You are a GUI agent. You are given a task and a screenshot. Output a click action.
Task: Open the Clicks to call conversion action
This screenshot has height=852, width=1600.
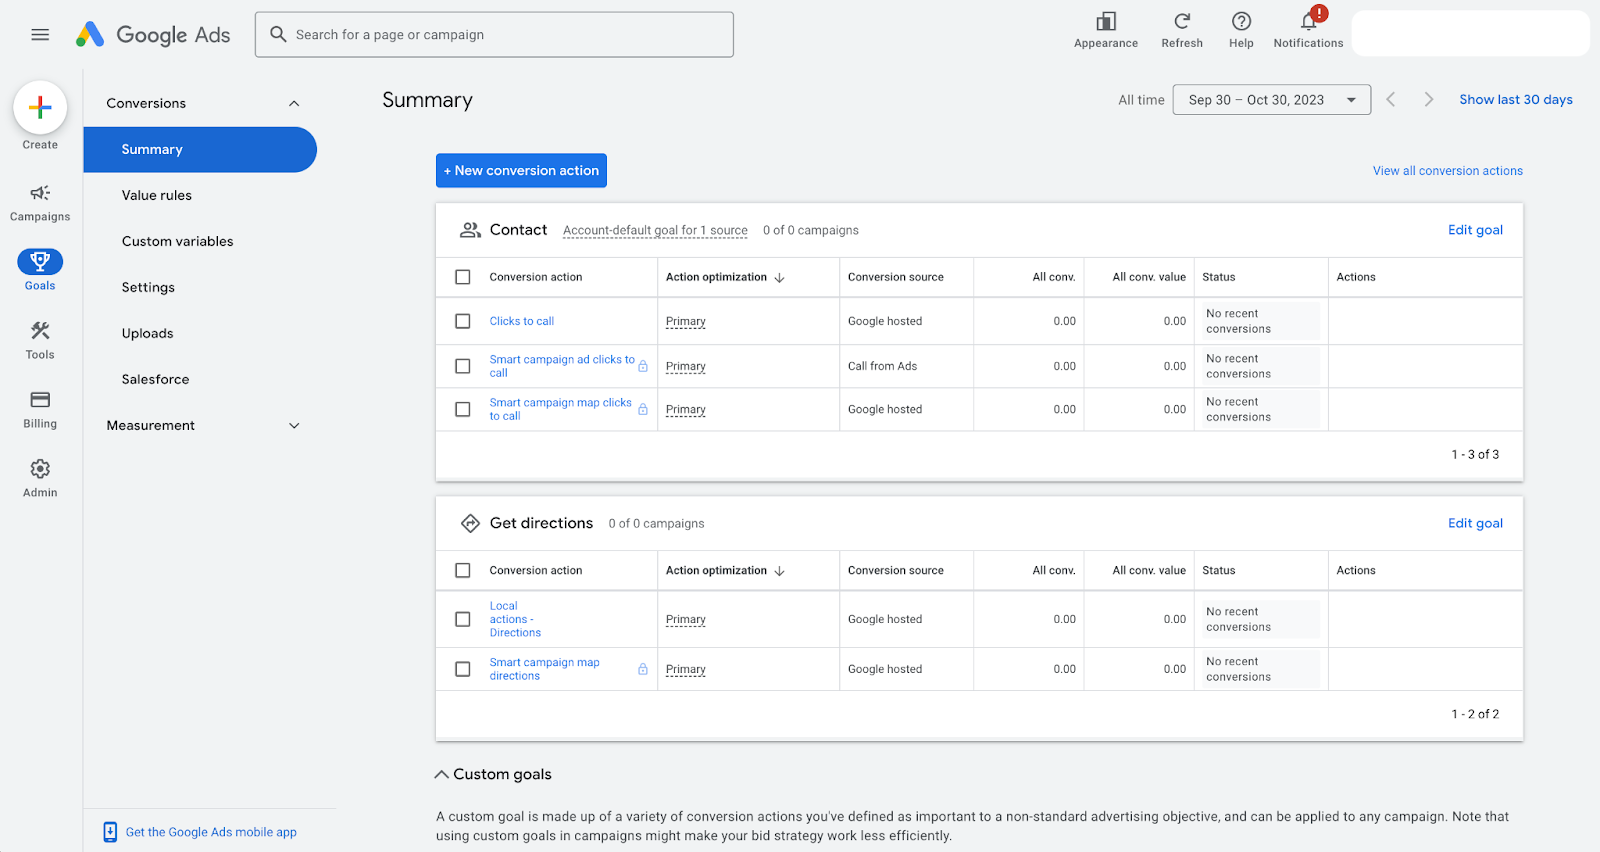[521, 321]
